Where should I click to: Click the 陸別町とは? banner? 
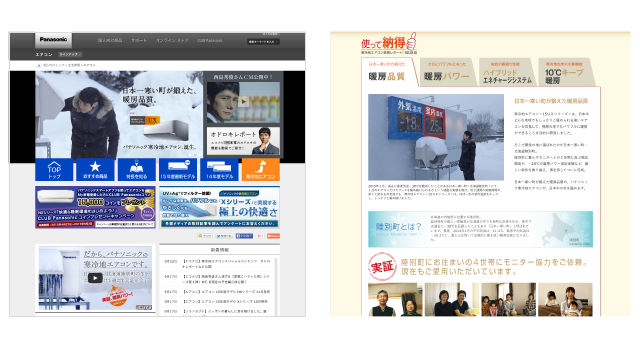pos(480,229)
